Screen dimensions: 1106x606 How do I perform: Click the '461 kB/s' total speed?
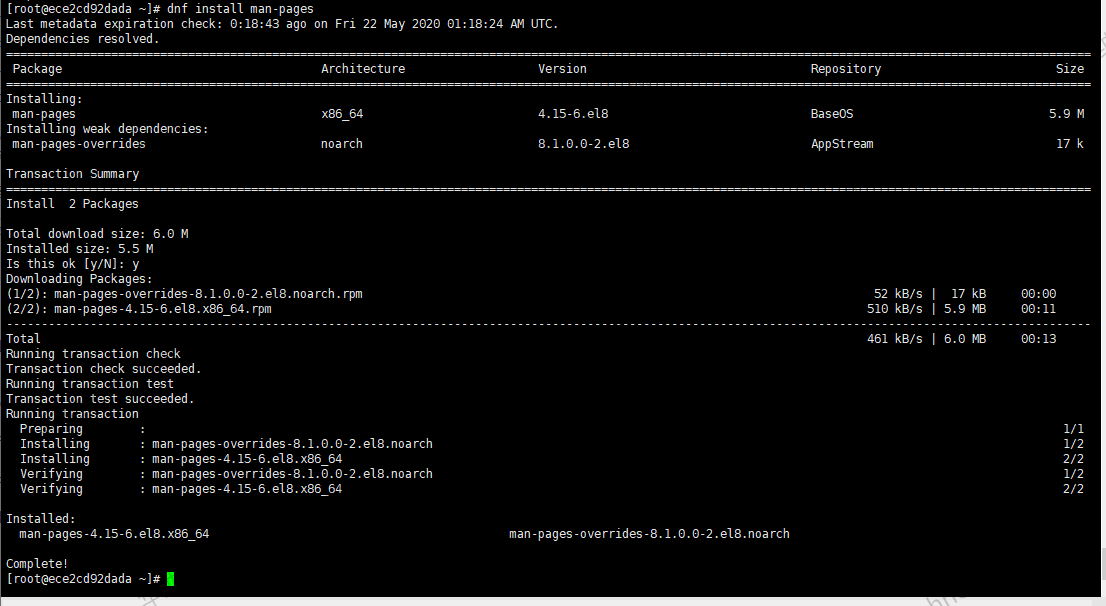894,339
